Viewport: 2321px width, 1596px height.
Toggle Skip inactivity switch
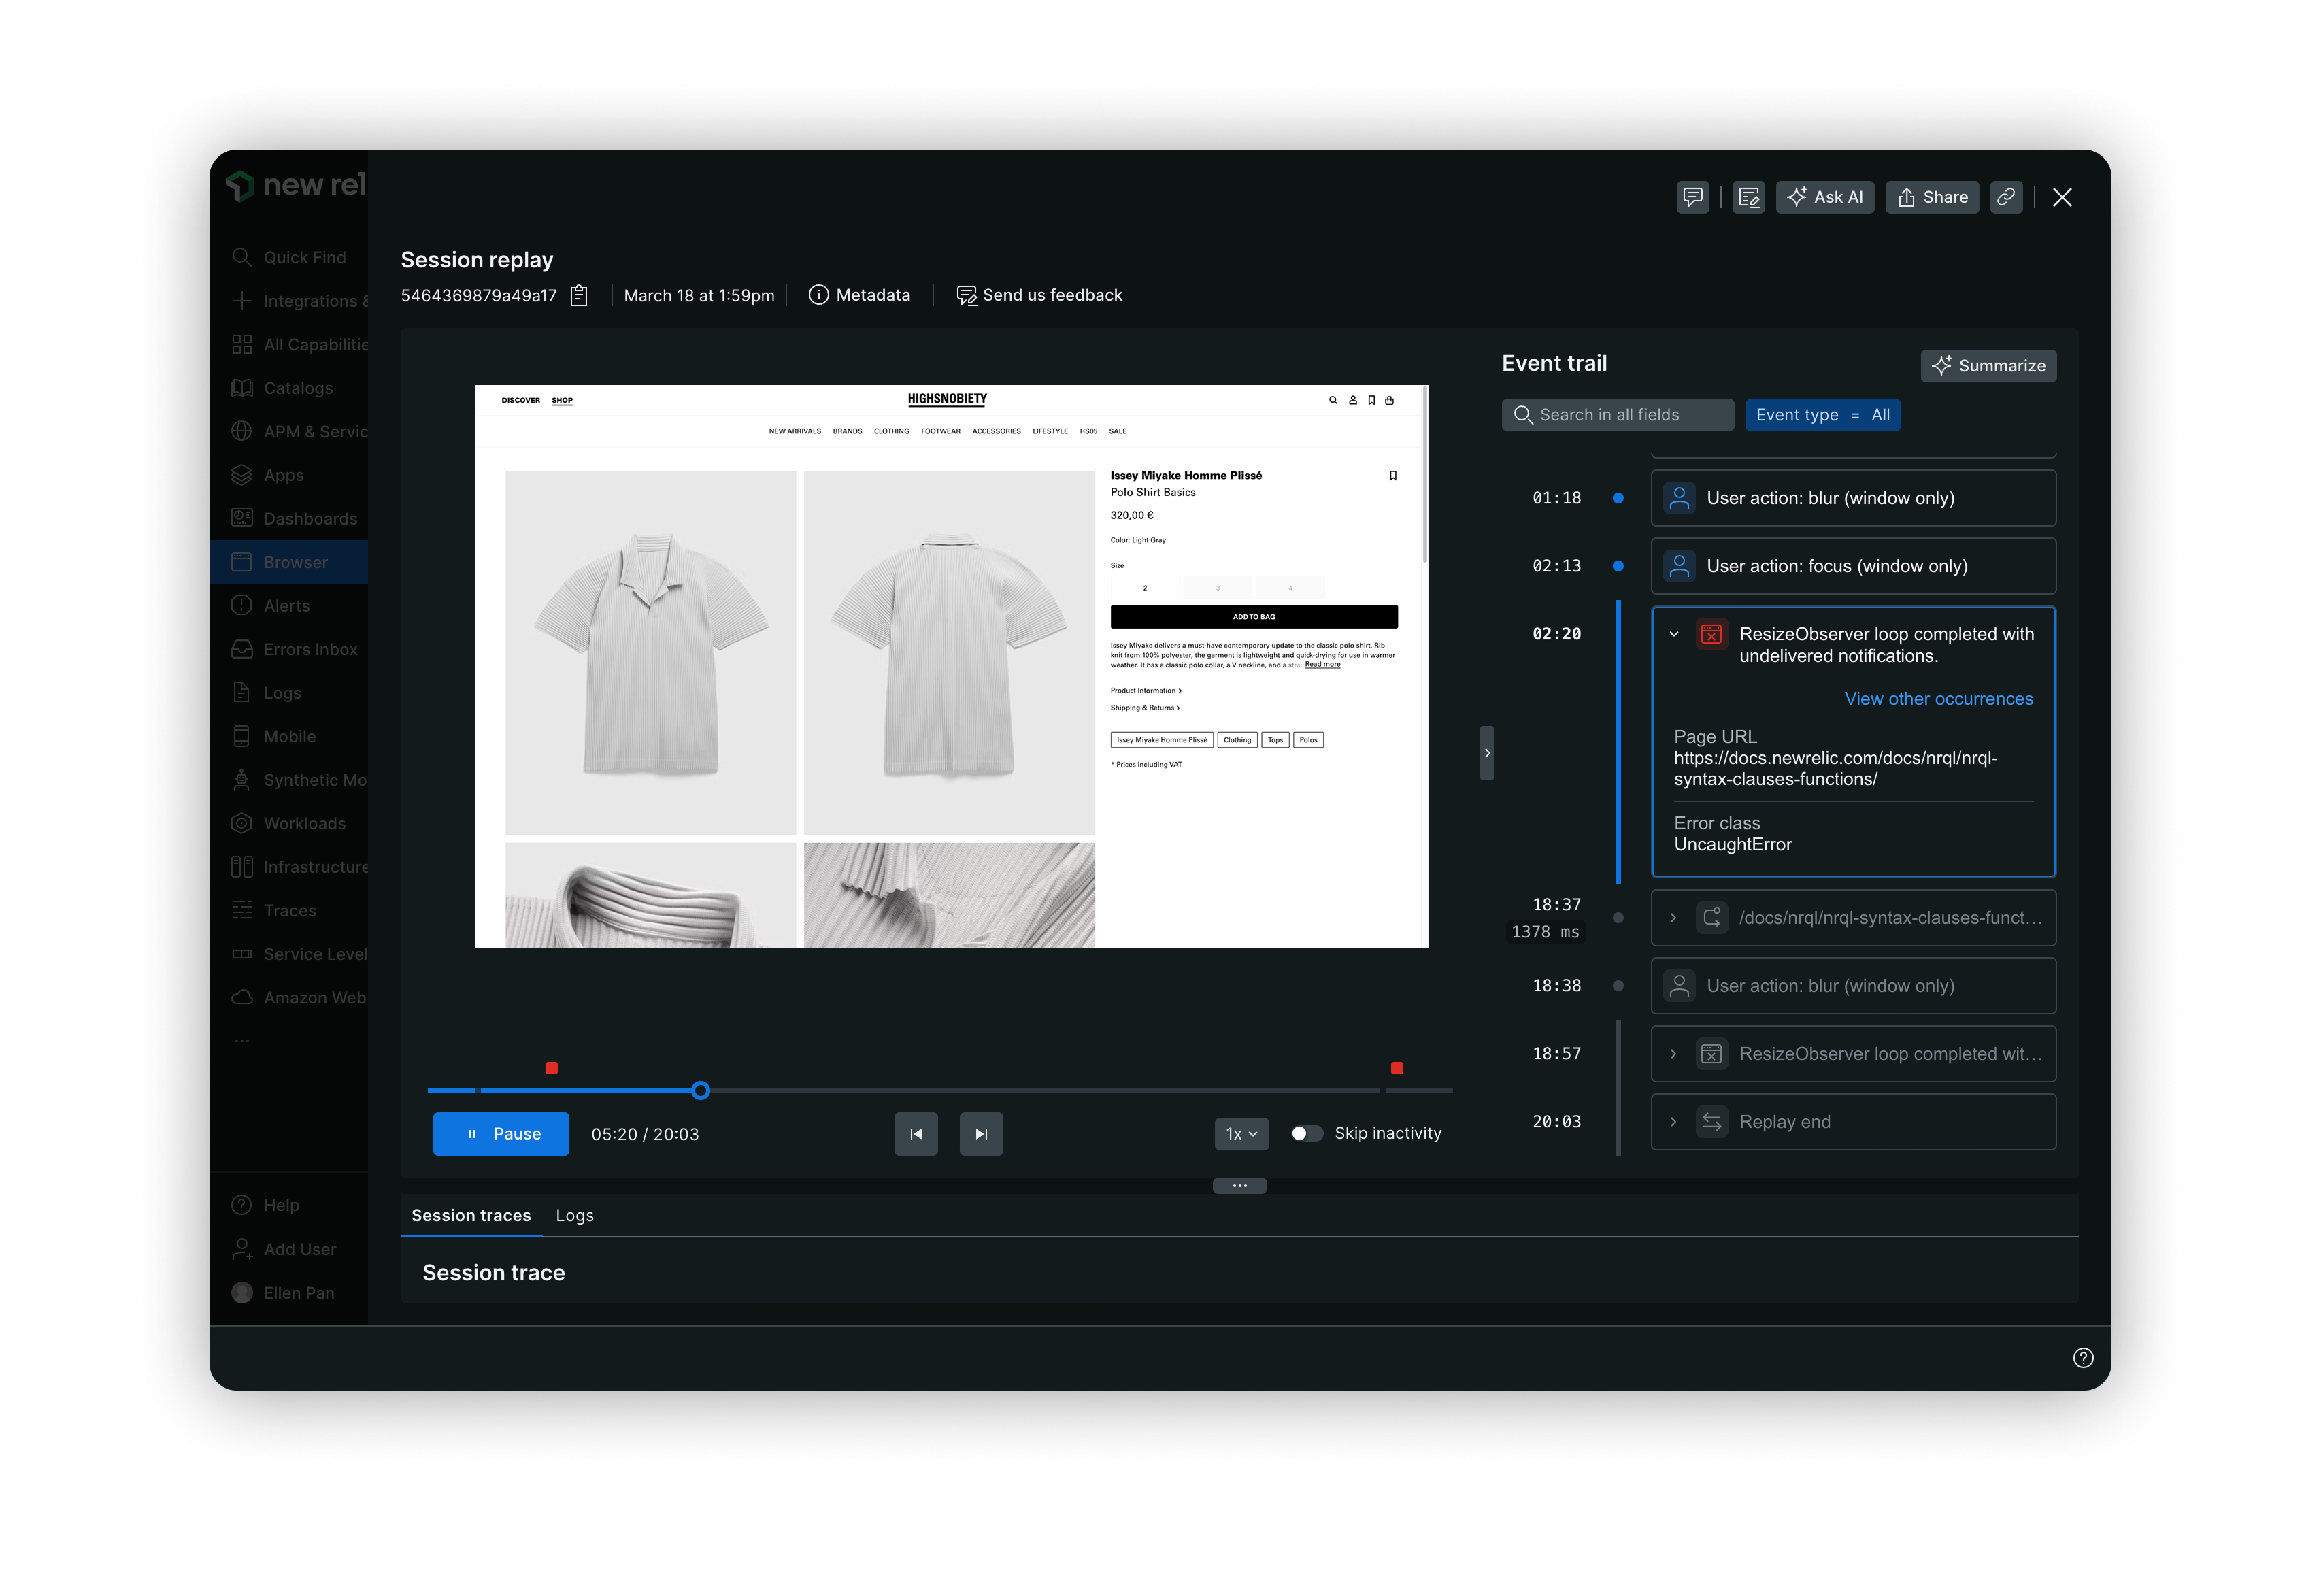pyautogui.click(x=1306, y=1133)
